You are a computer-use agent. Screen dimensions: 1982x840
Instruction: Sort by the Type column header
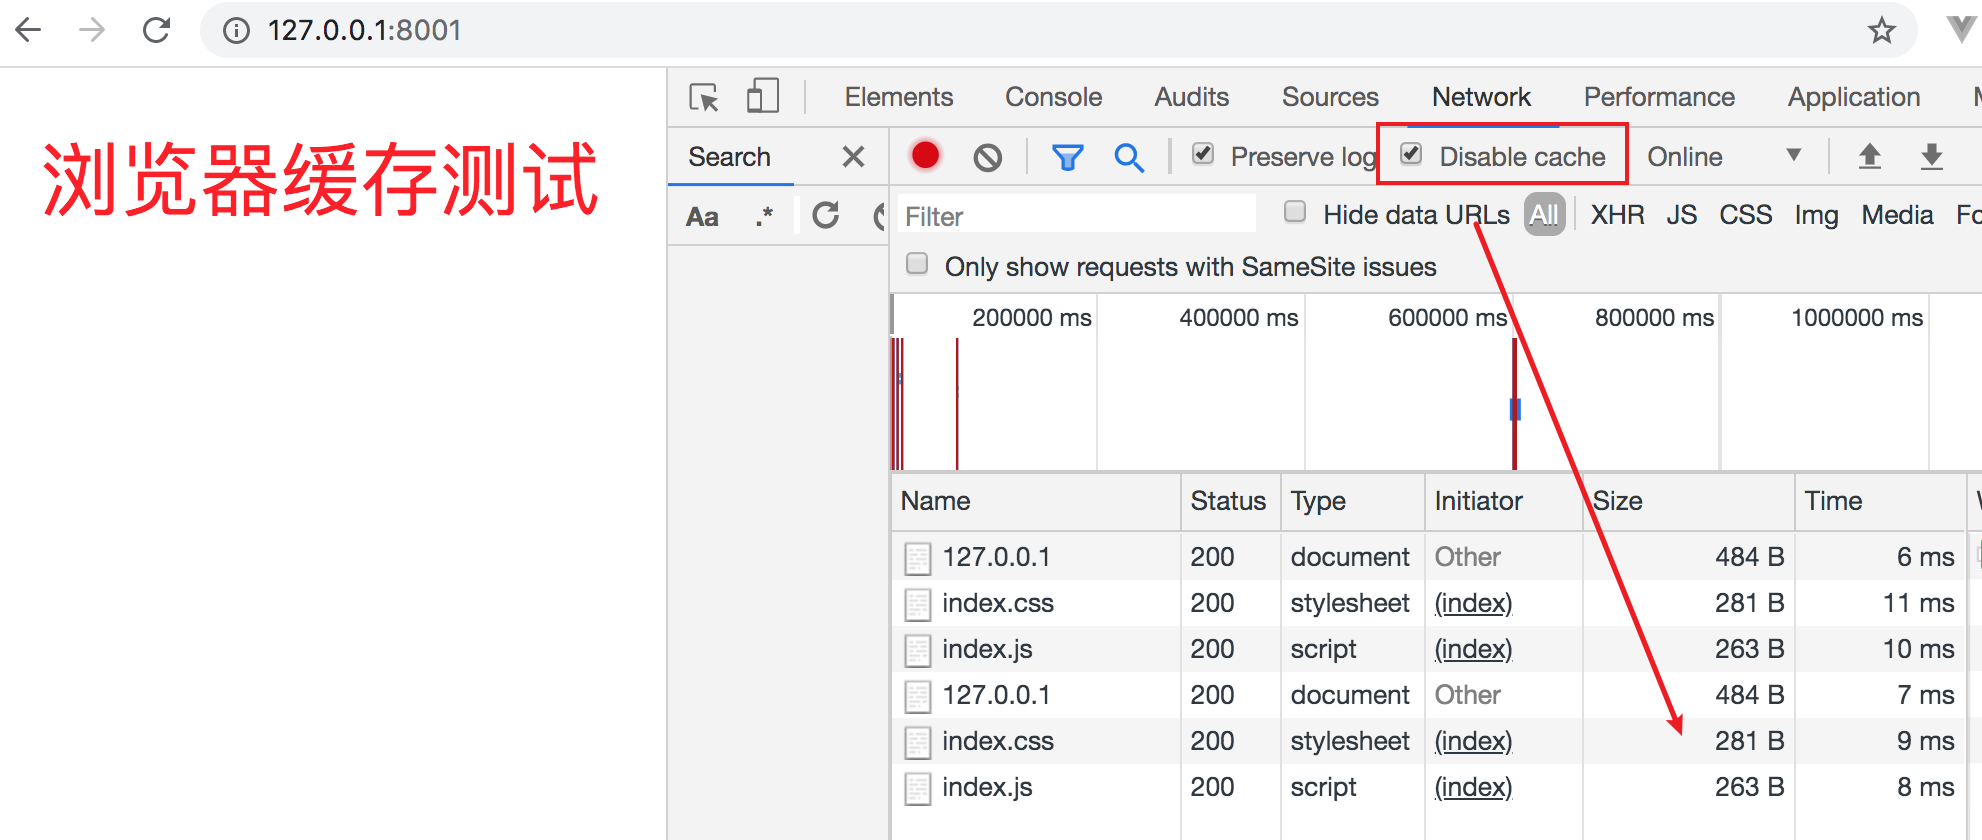click(1352, 501)
